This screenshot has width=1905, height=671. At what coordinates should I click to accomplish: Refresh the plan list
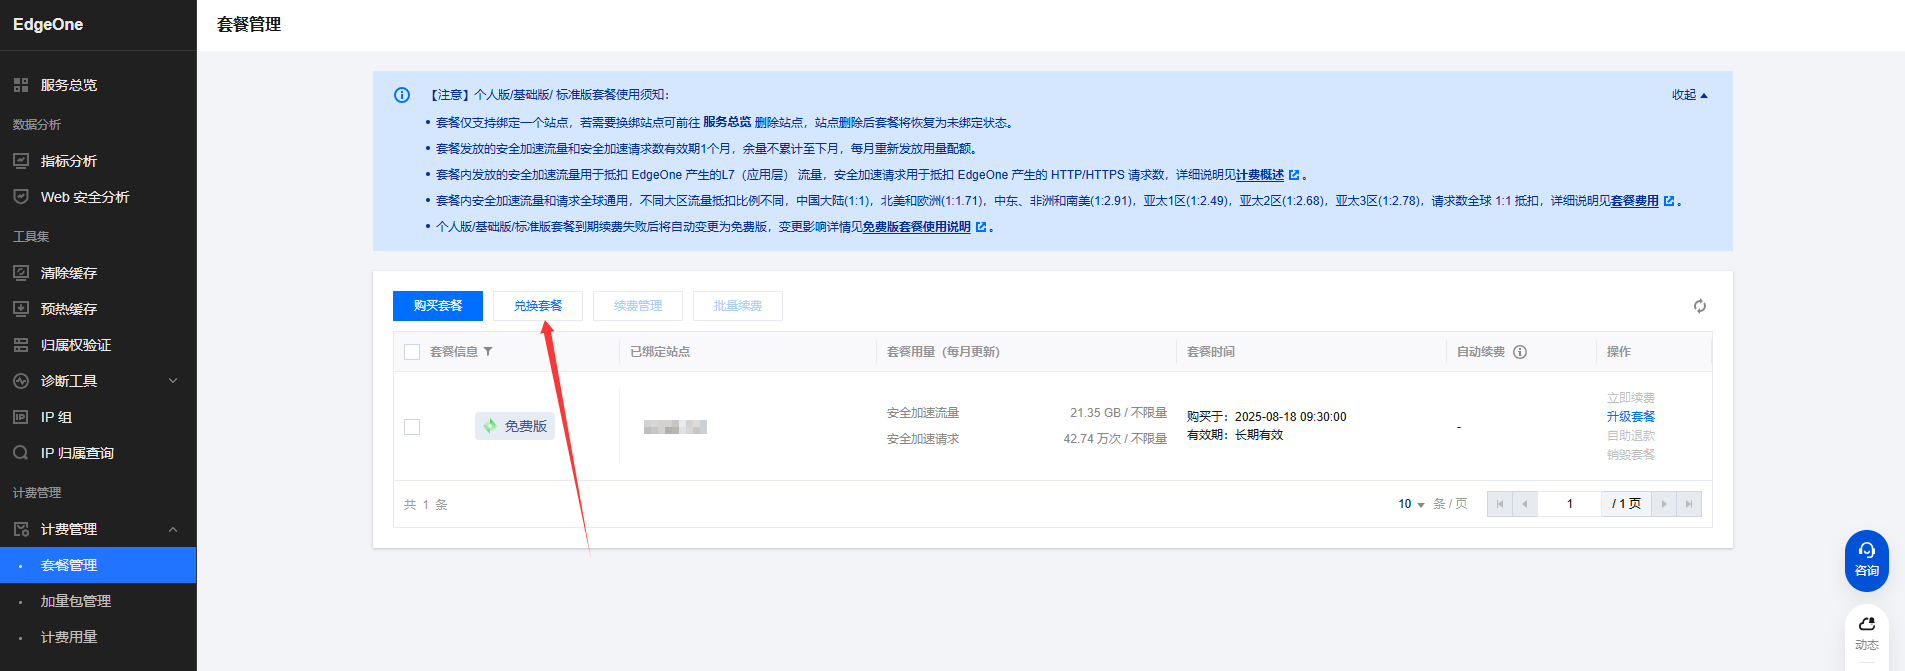(1700, 306)
